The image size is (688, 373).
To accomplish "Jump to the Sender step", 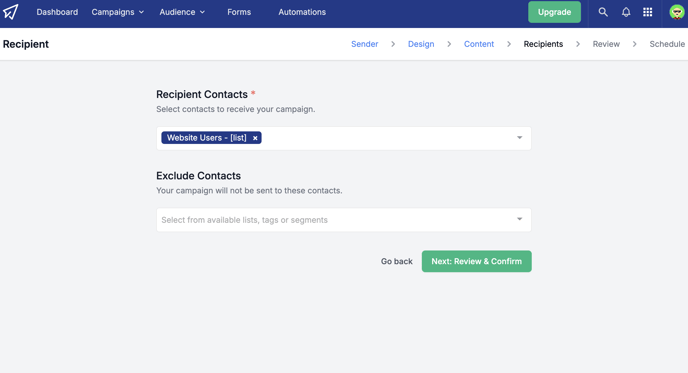I will coord(365,44).
